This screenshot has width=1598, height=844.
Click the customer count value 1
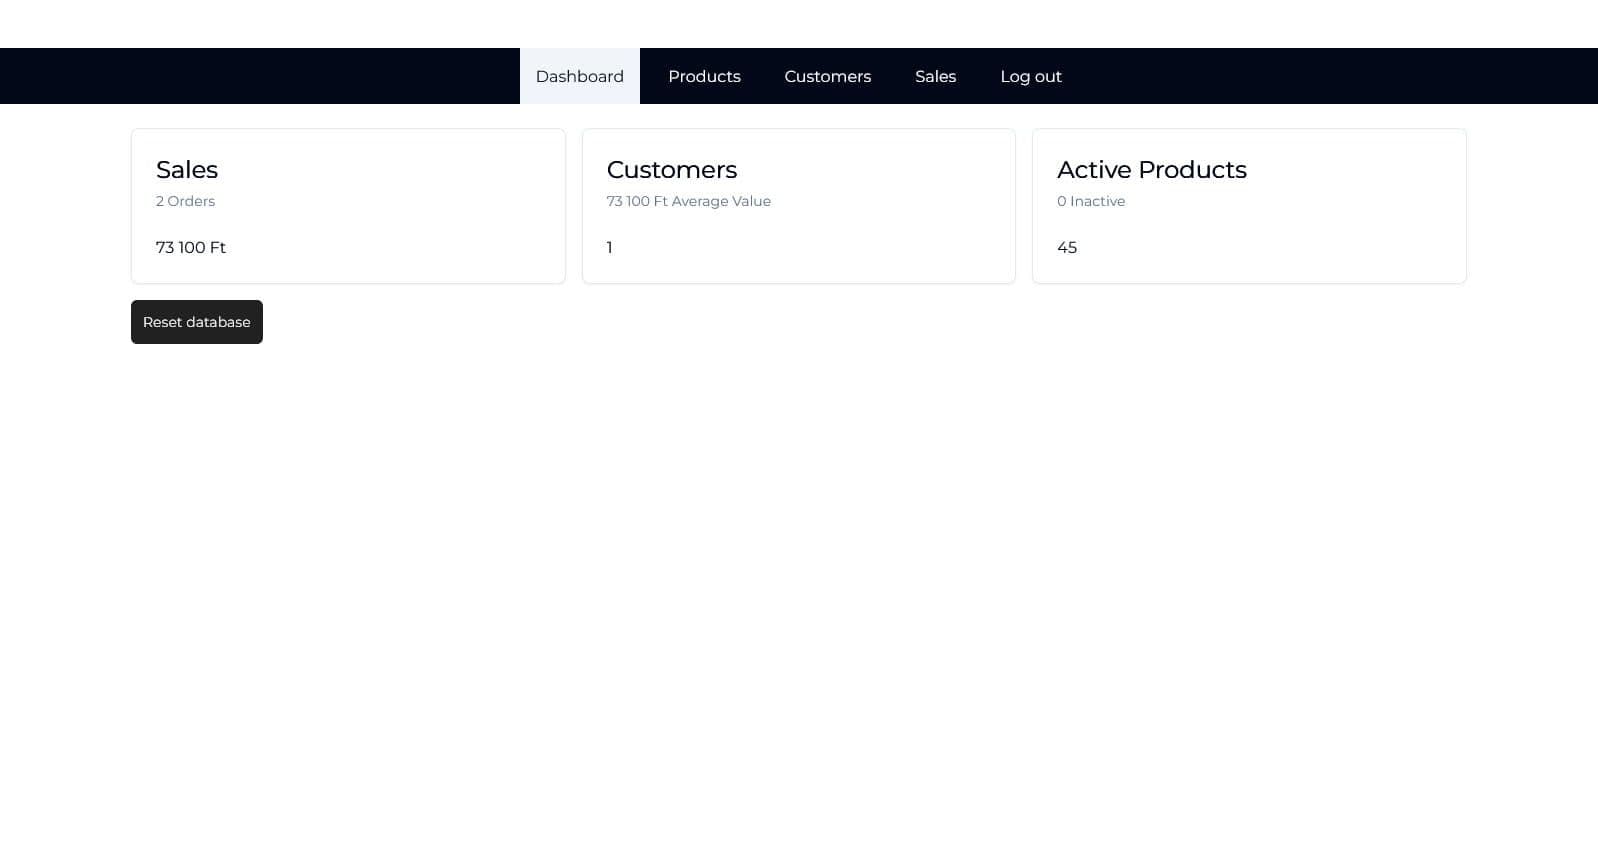[x=609, y=247]
